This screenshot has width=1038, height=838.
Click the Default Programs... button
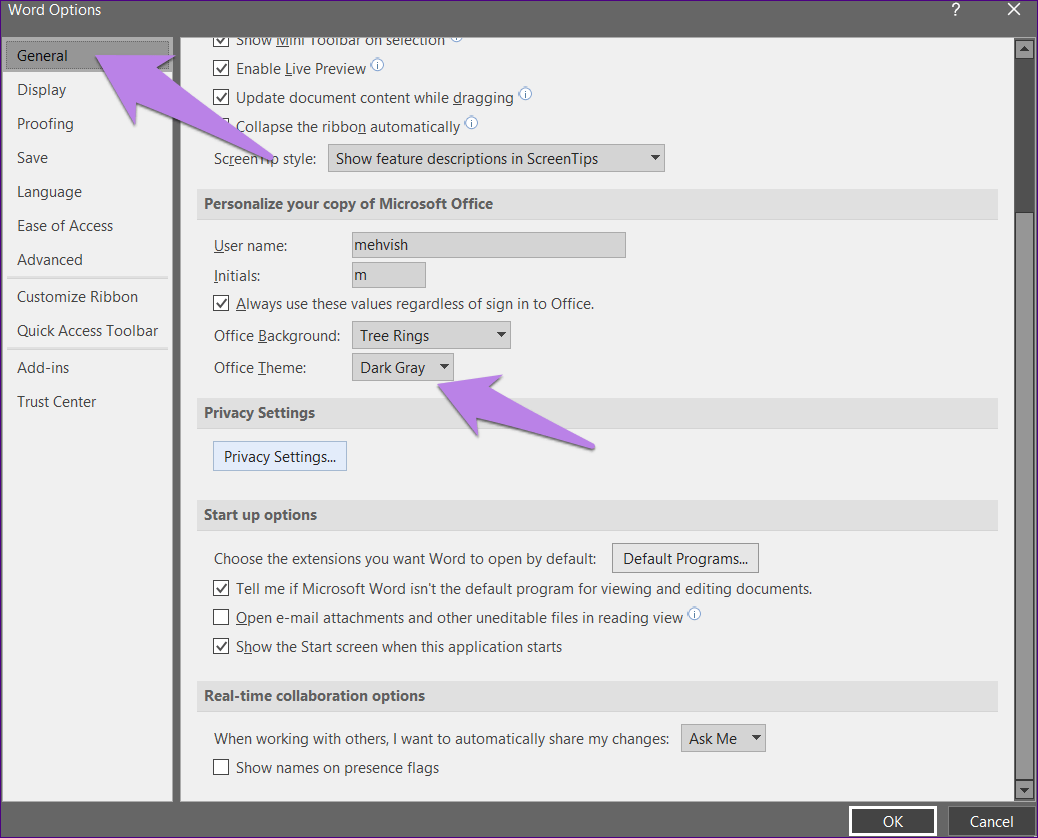tap(685, 558)
